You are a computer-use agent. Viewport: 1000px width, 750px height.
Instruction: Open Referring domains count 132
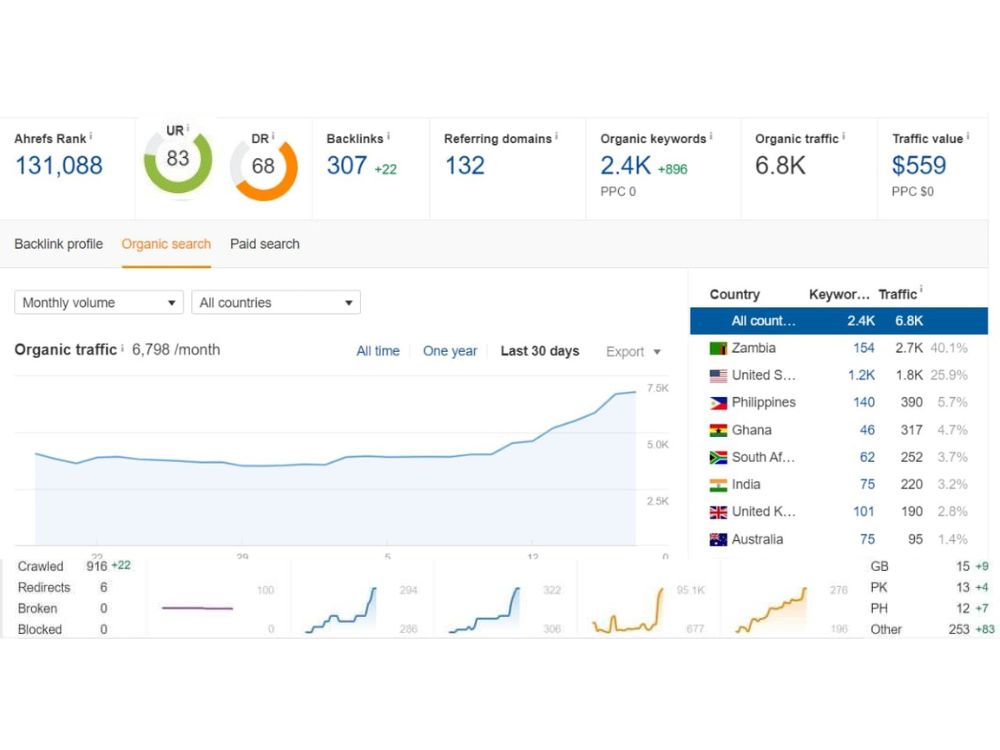(465, 166)
